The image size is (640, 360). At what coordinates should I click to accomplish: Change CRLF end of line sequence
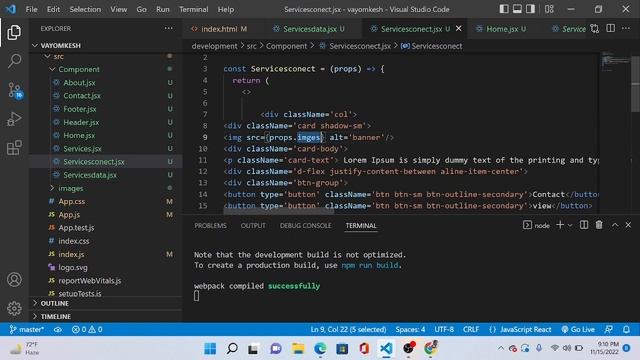[471, 329]
